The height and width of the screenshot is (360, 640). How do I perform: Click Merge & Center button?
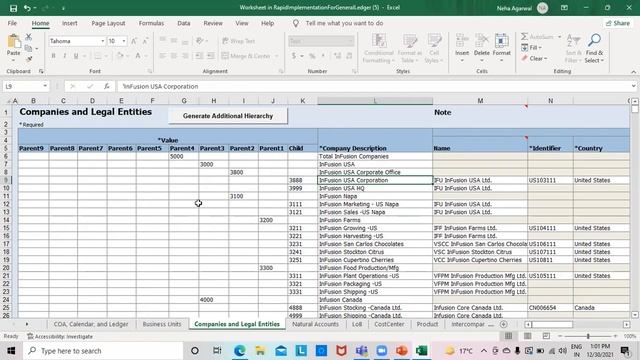pos(246,56)
